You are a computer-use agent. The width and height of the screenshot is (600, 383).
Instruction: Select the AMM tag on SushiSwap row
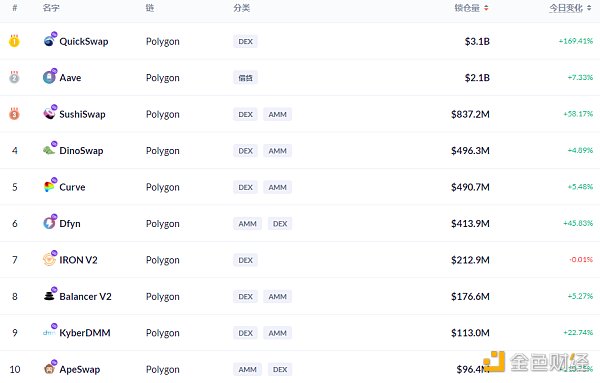(277, 114)
